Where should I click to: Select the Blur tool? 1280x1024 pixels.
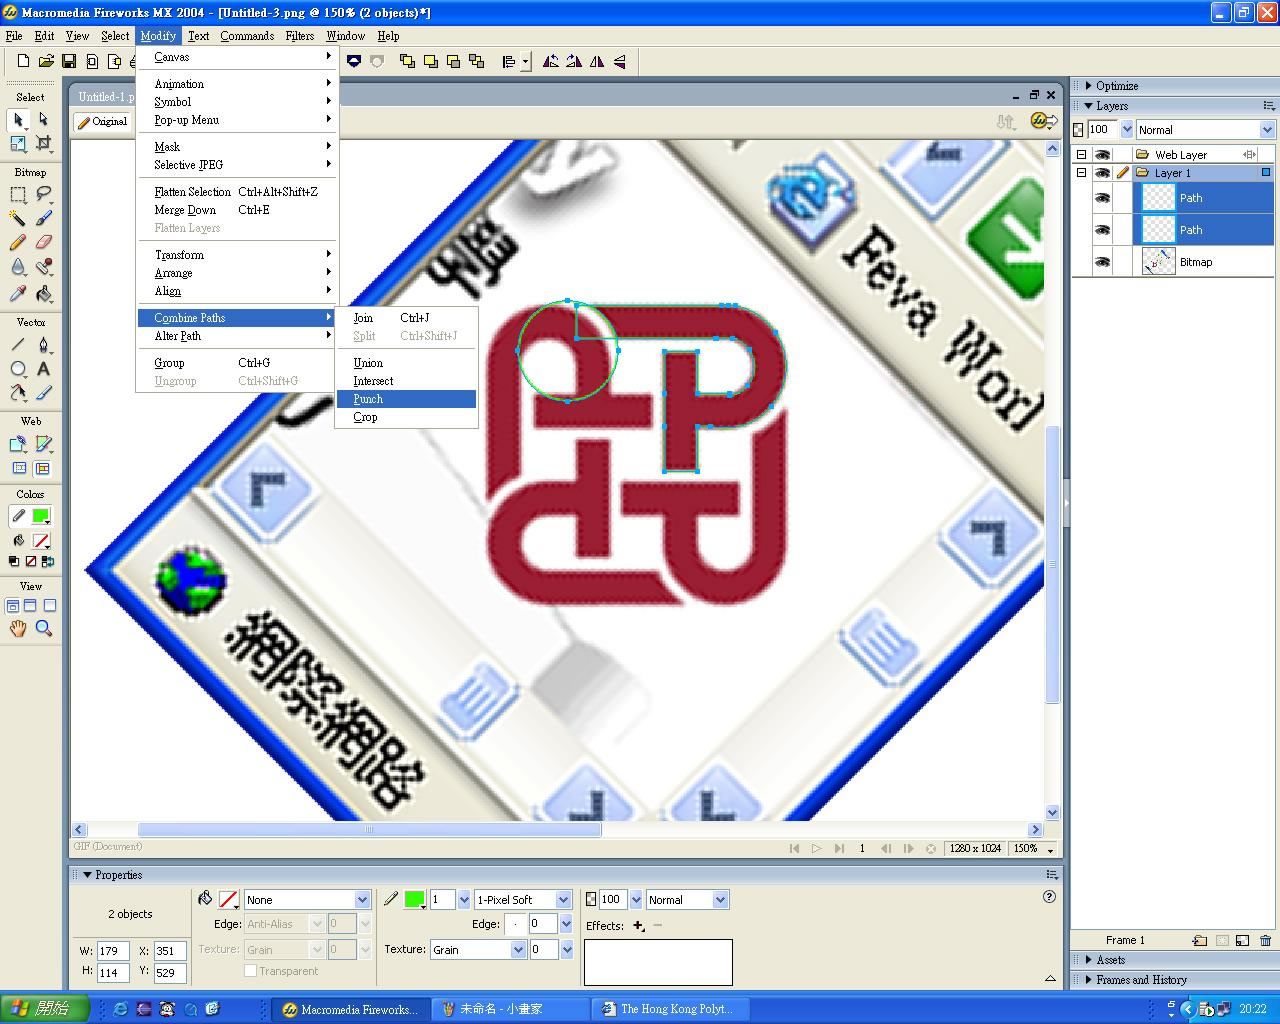point(18,267)
